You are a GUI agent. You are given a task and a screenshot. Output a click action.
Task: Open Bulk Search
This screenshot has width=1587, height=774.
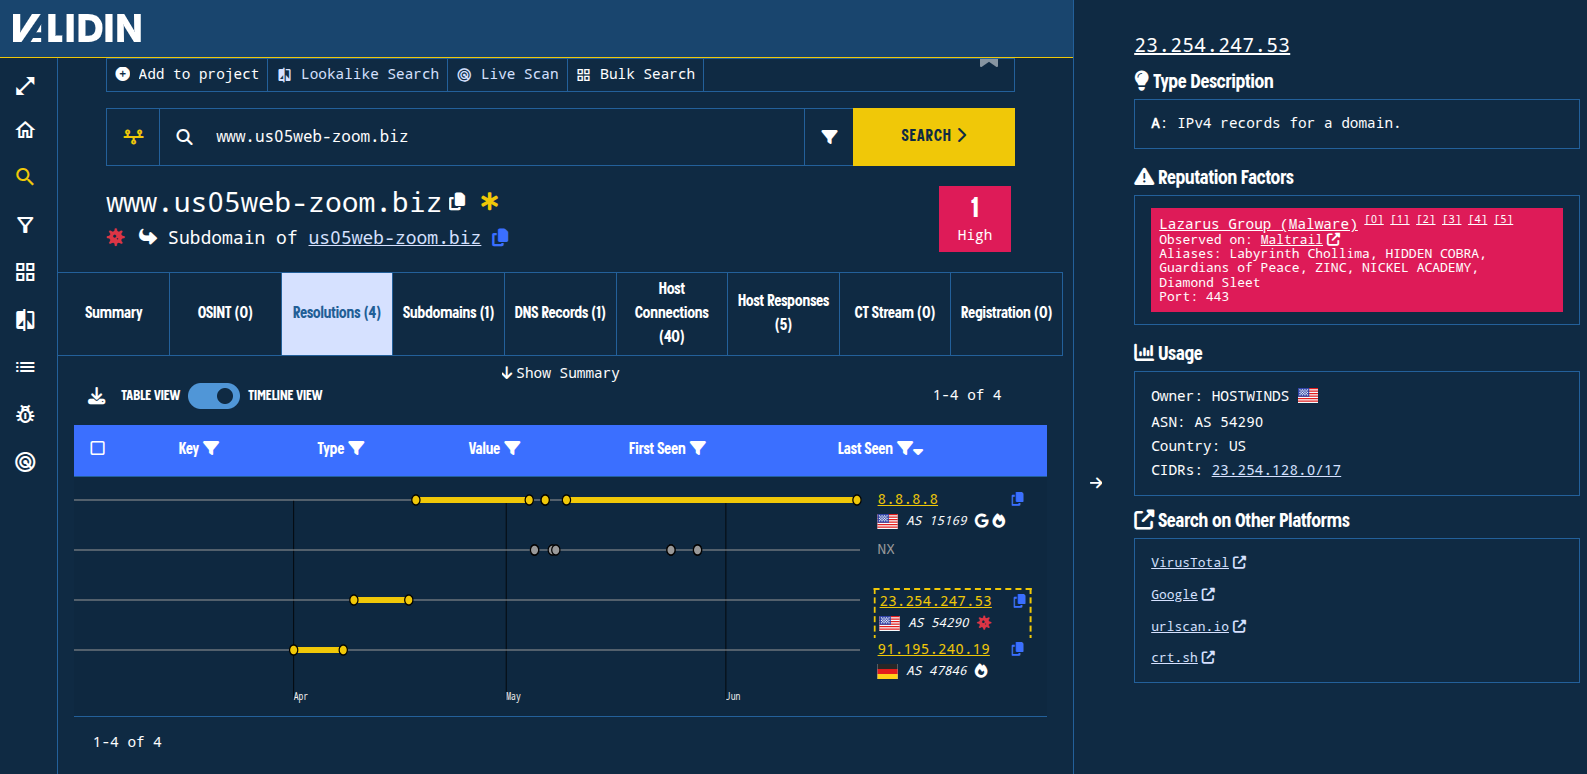pyautogui.click(x=636, y=74)
